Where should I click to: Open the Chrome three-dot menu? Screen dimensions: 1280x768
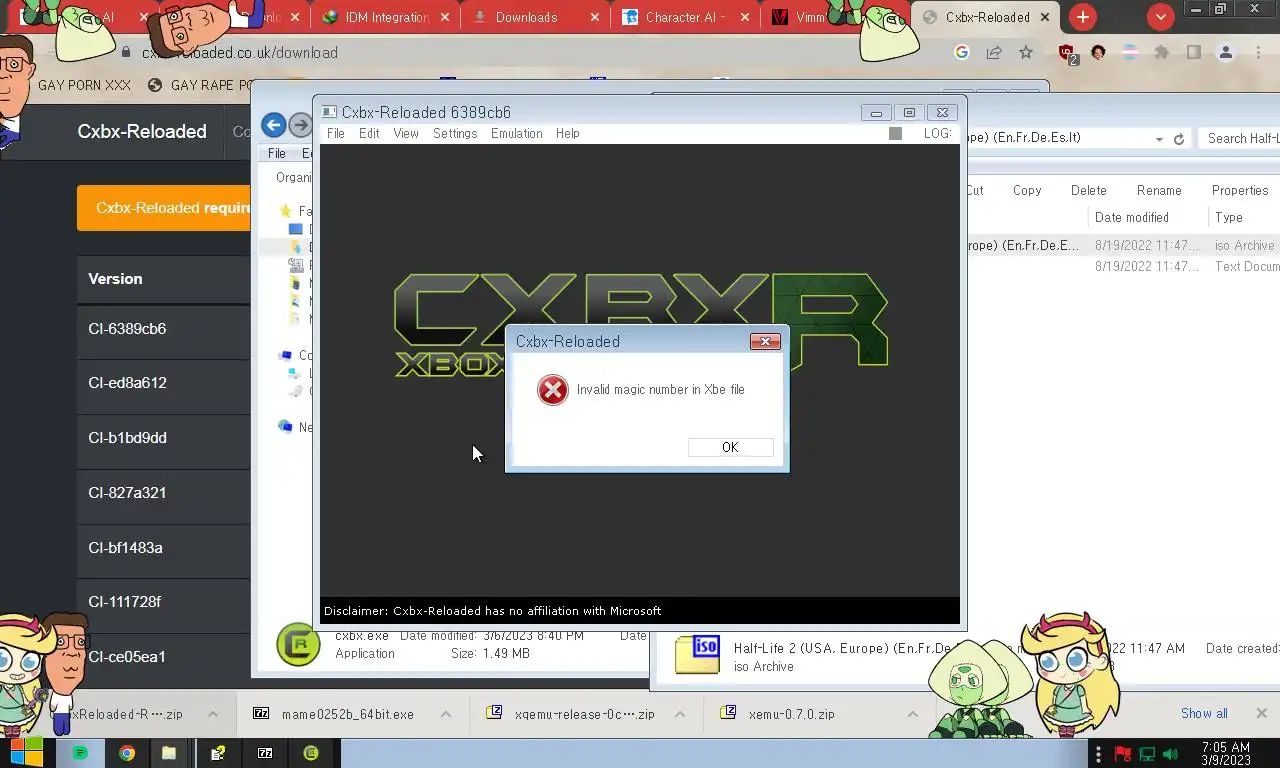click(1258, 53)
